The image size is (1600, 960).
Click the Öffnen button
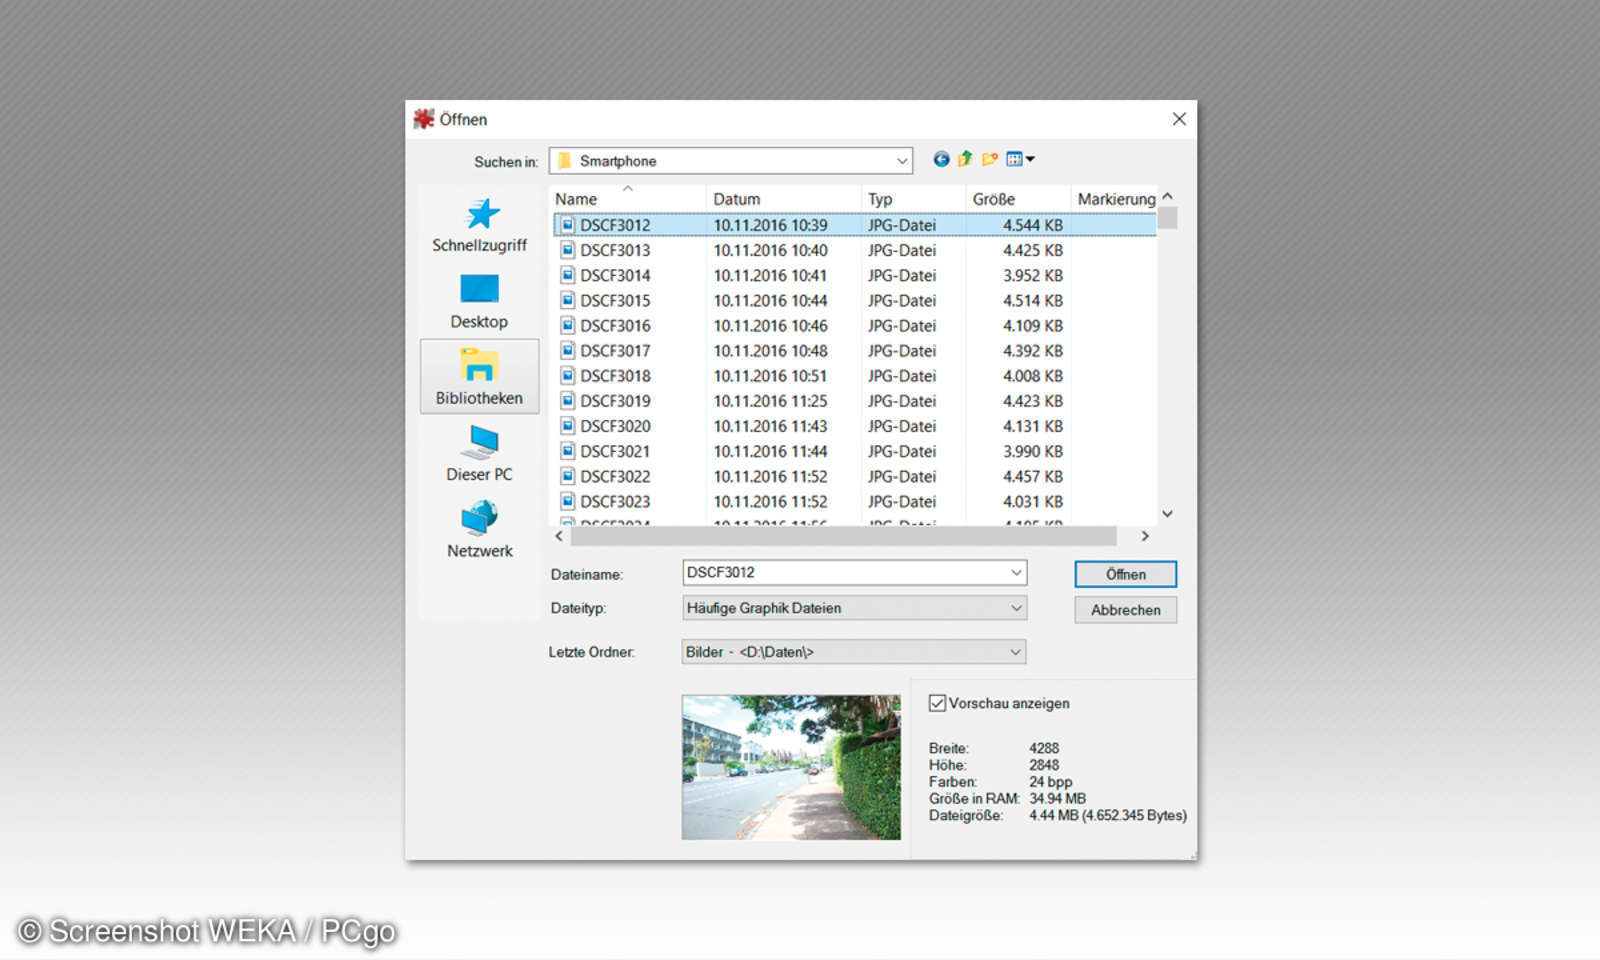coord(1125,574)
